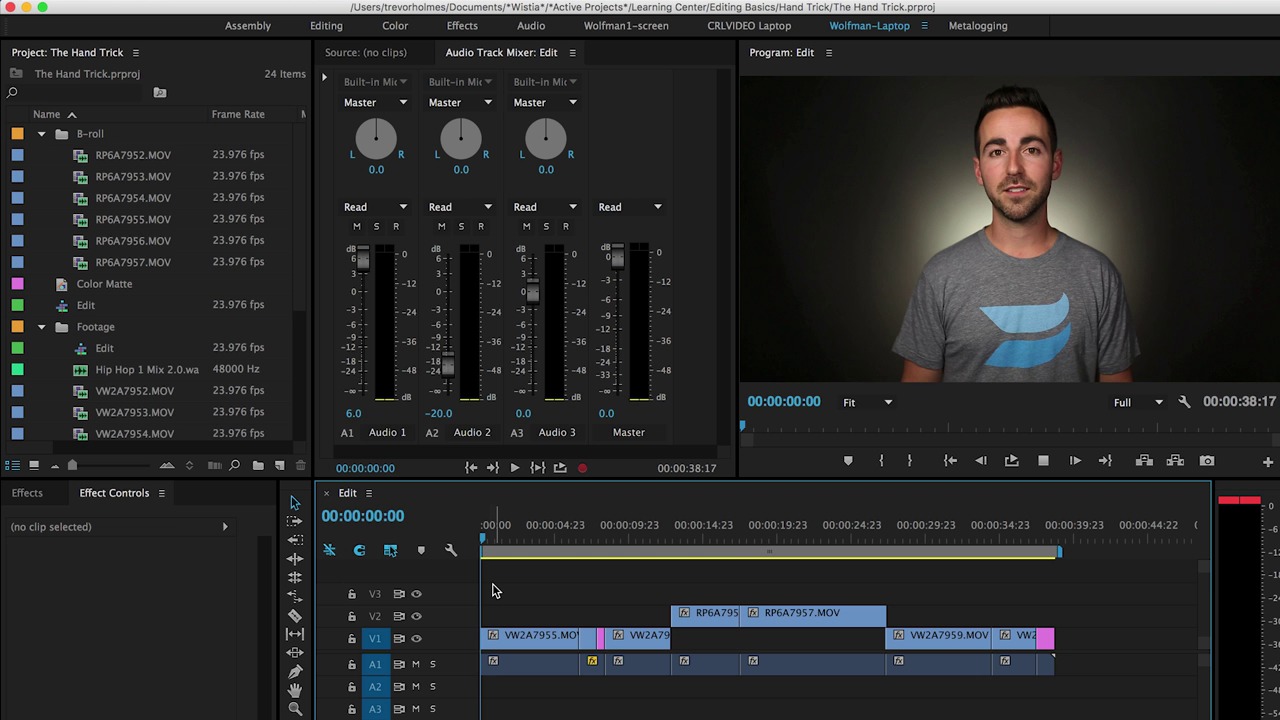Open Program monitor button editor plus

1267,462
